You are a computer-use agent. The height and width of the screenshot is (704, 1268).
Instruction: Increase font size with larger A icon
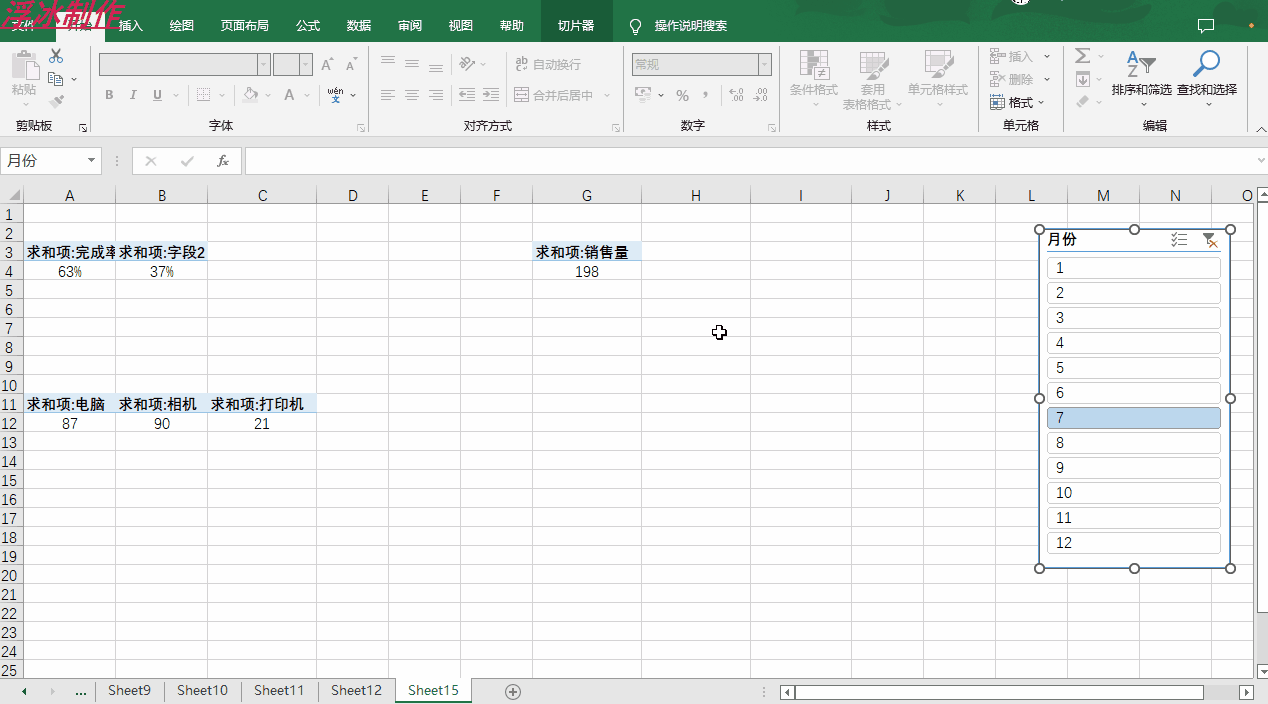point(327,65)
